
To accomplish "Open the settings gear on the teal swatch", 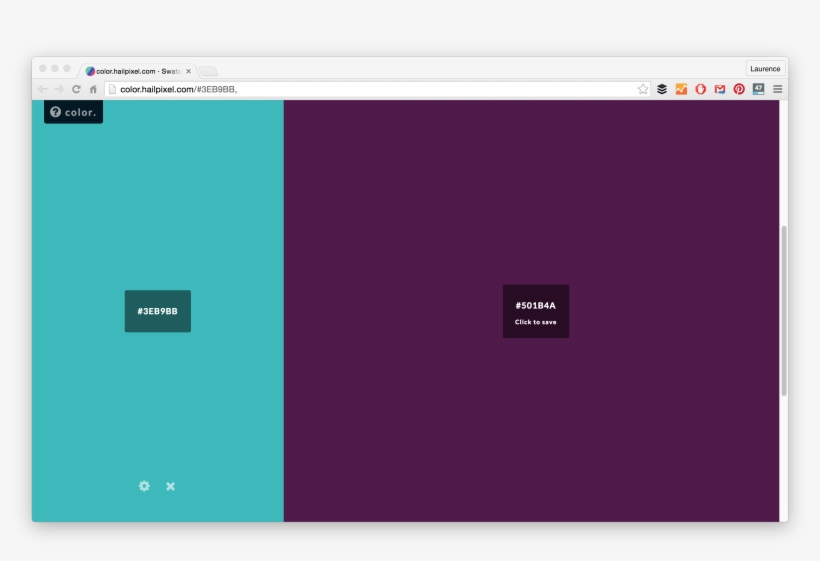I will click(144, 486).
